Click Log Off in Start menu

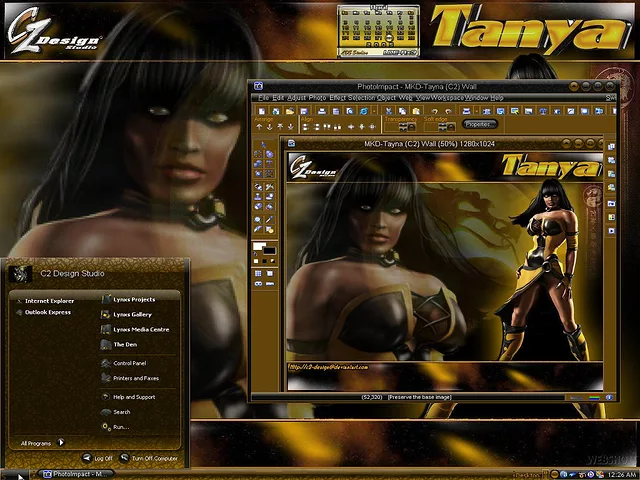pos(98,458)
